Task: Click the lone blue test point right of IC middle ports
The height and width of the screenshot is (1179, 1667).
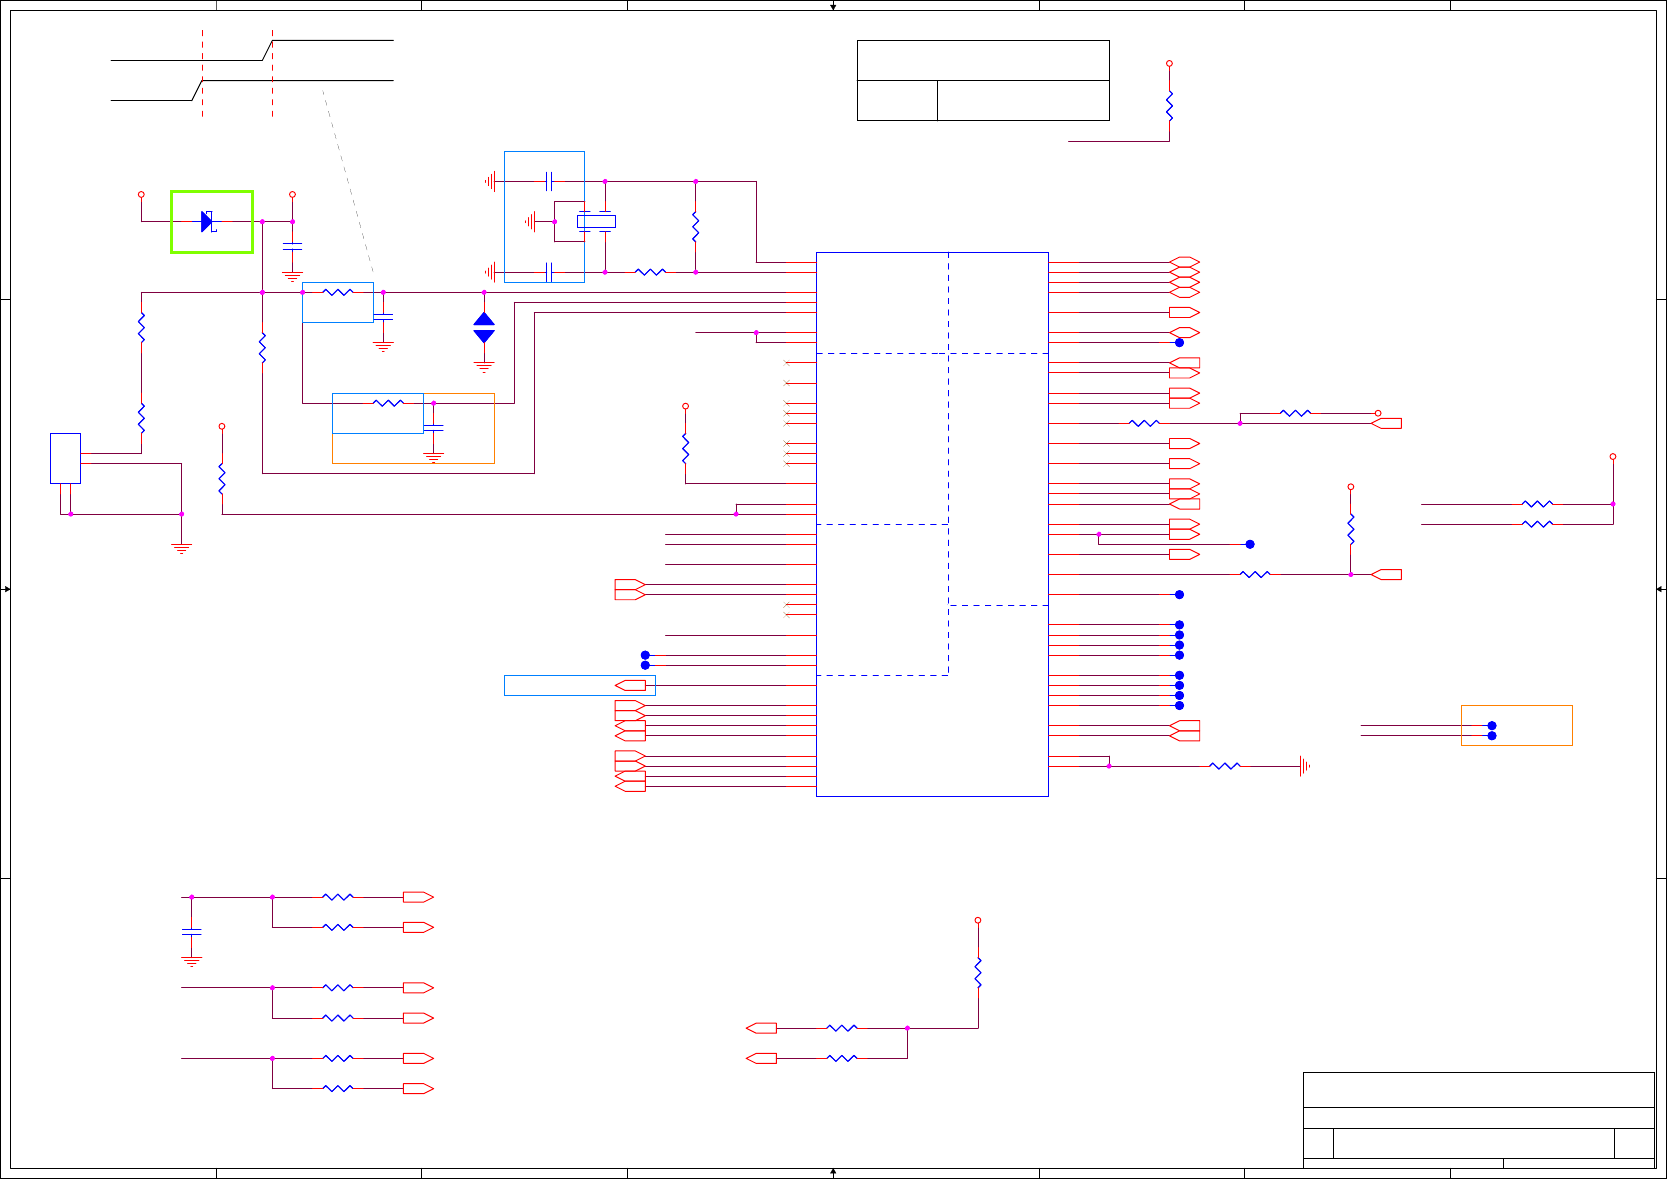Action: click(1250, 544)
